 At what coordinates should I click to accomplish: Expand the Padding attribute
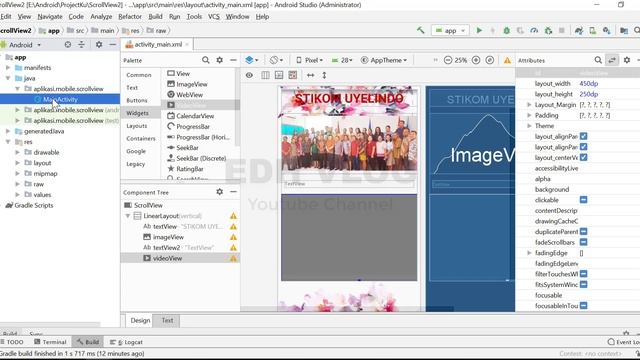[x=529, y=116]
